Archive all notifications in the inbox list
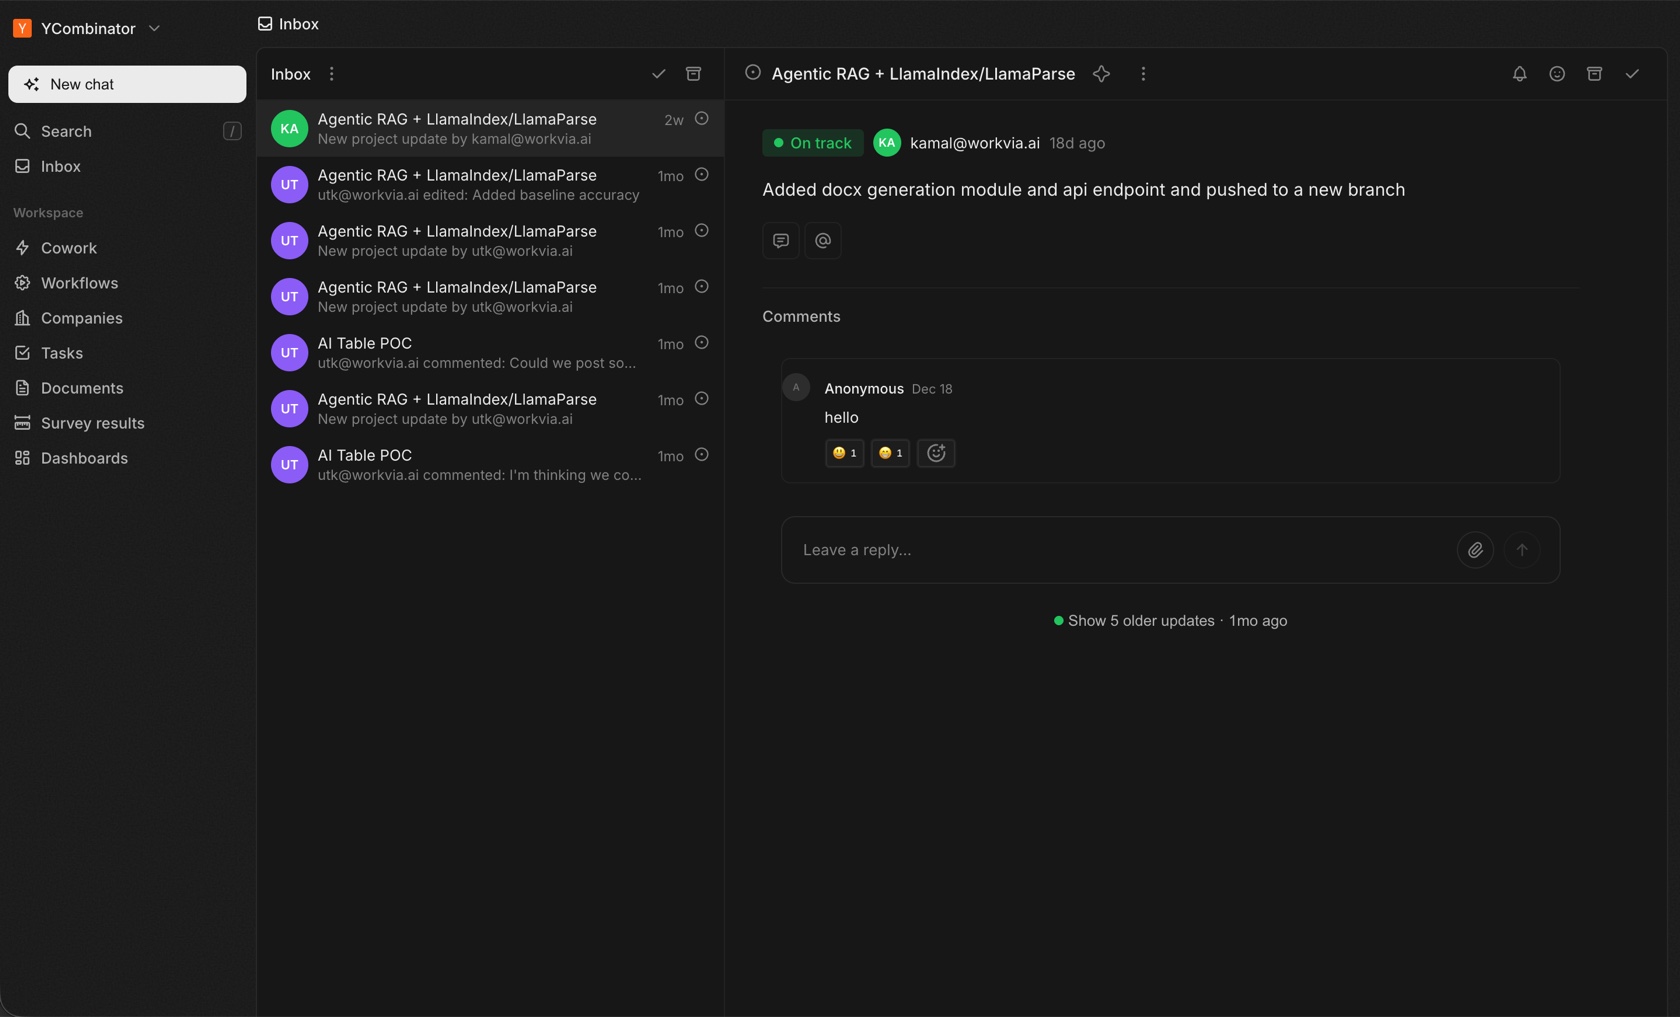The width and height of the screenshot is (1680, 1017). 693,74
